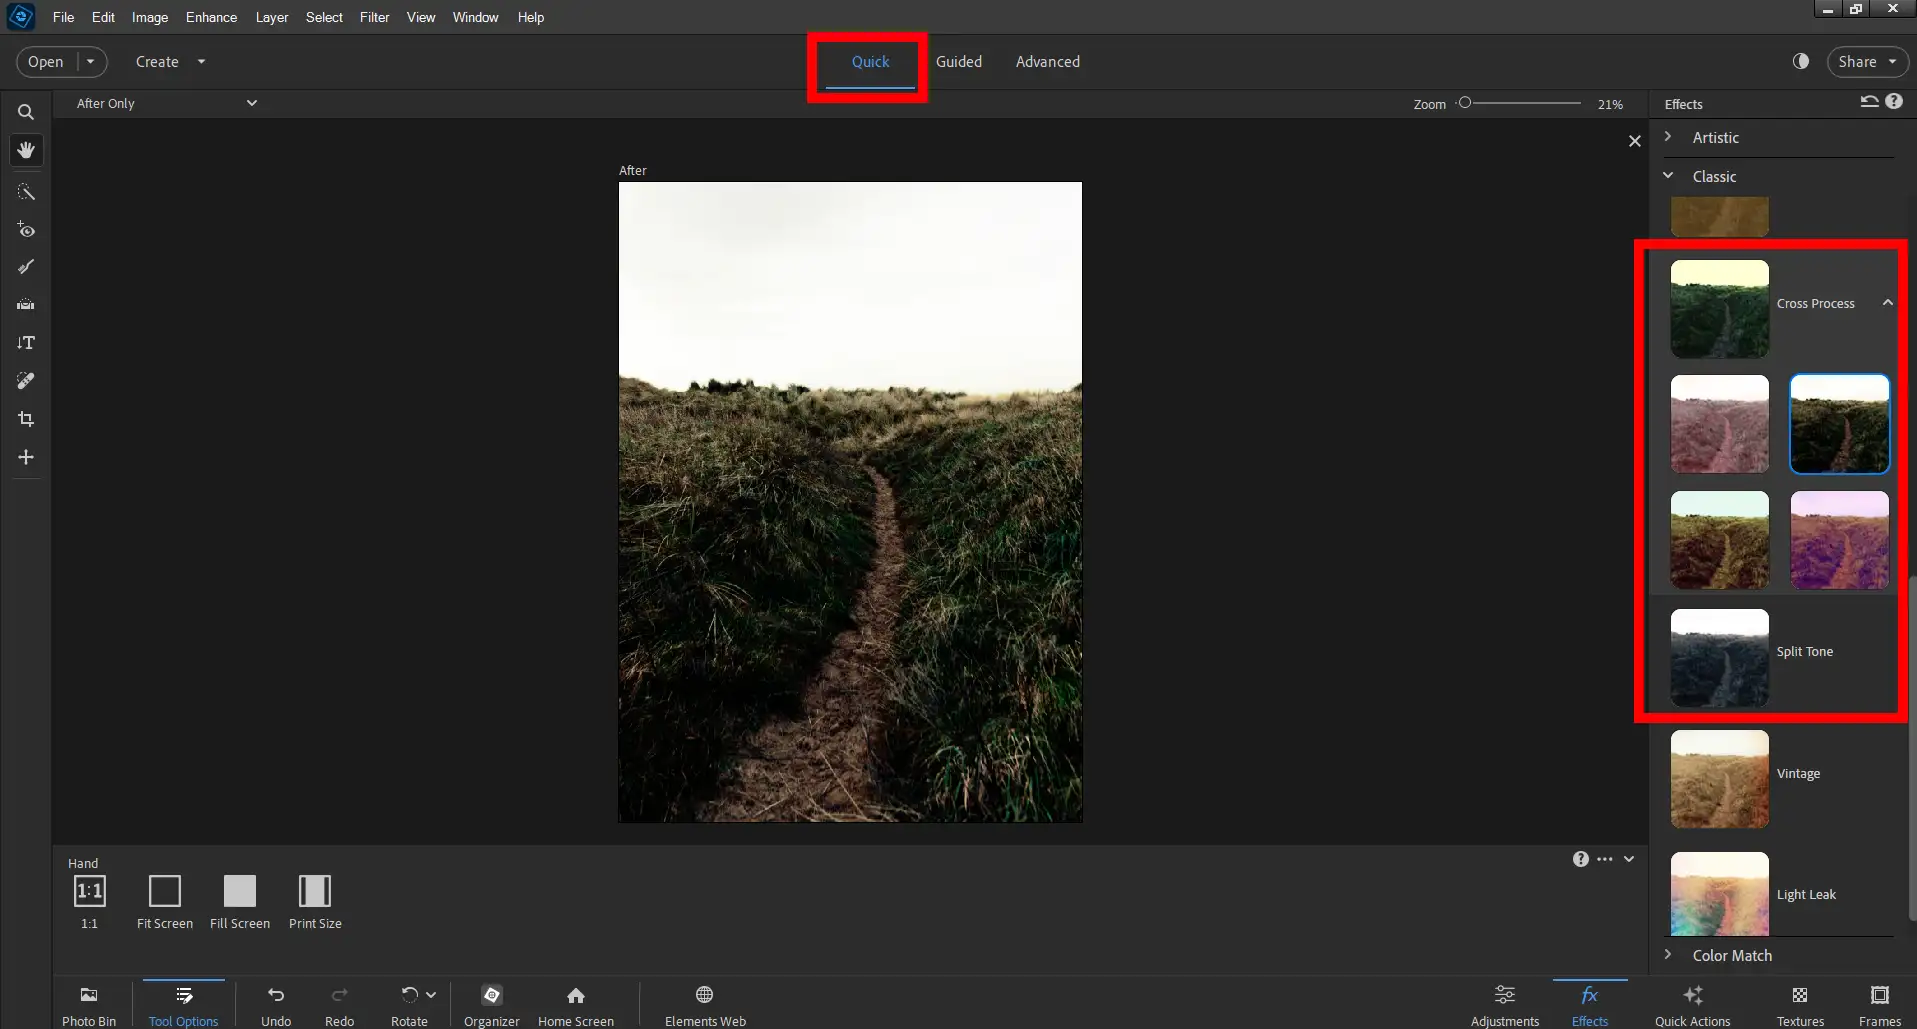Screen dimensions: 1917x1029
Task: Choose Print Size view
Action: click(315, 901)
